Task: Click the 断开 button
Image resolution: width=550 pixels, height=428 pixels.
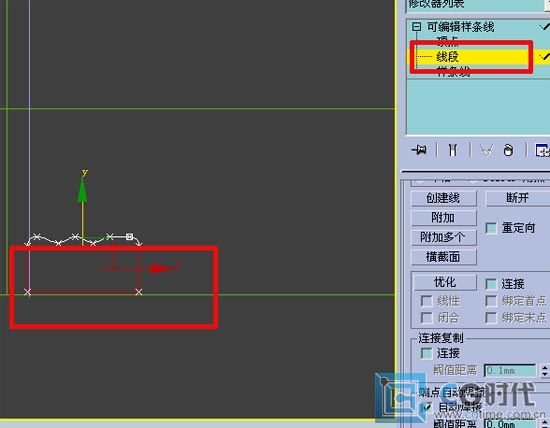Action: pyautogui.click(x=517, y=198)
